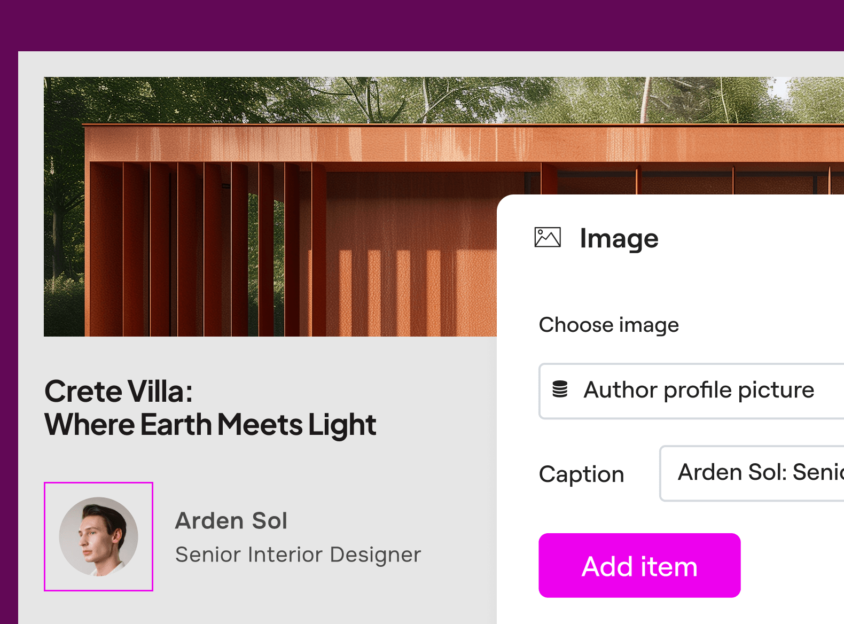The image size is (844, 624).
Task: Click the Caption label
Action: [x=581, y=474]
